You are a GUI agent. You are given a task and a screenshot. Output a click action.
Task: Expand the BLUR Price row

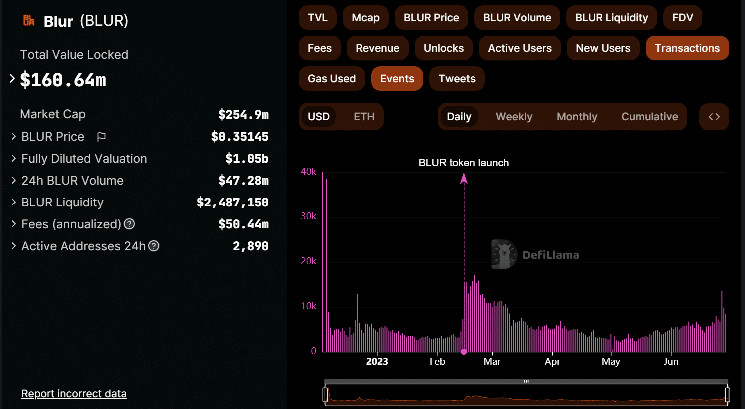pyautogui.click(x=14, y=137)
